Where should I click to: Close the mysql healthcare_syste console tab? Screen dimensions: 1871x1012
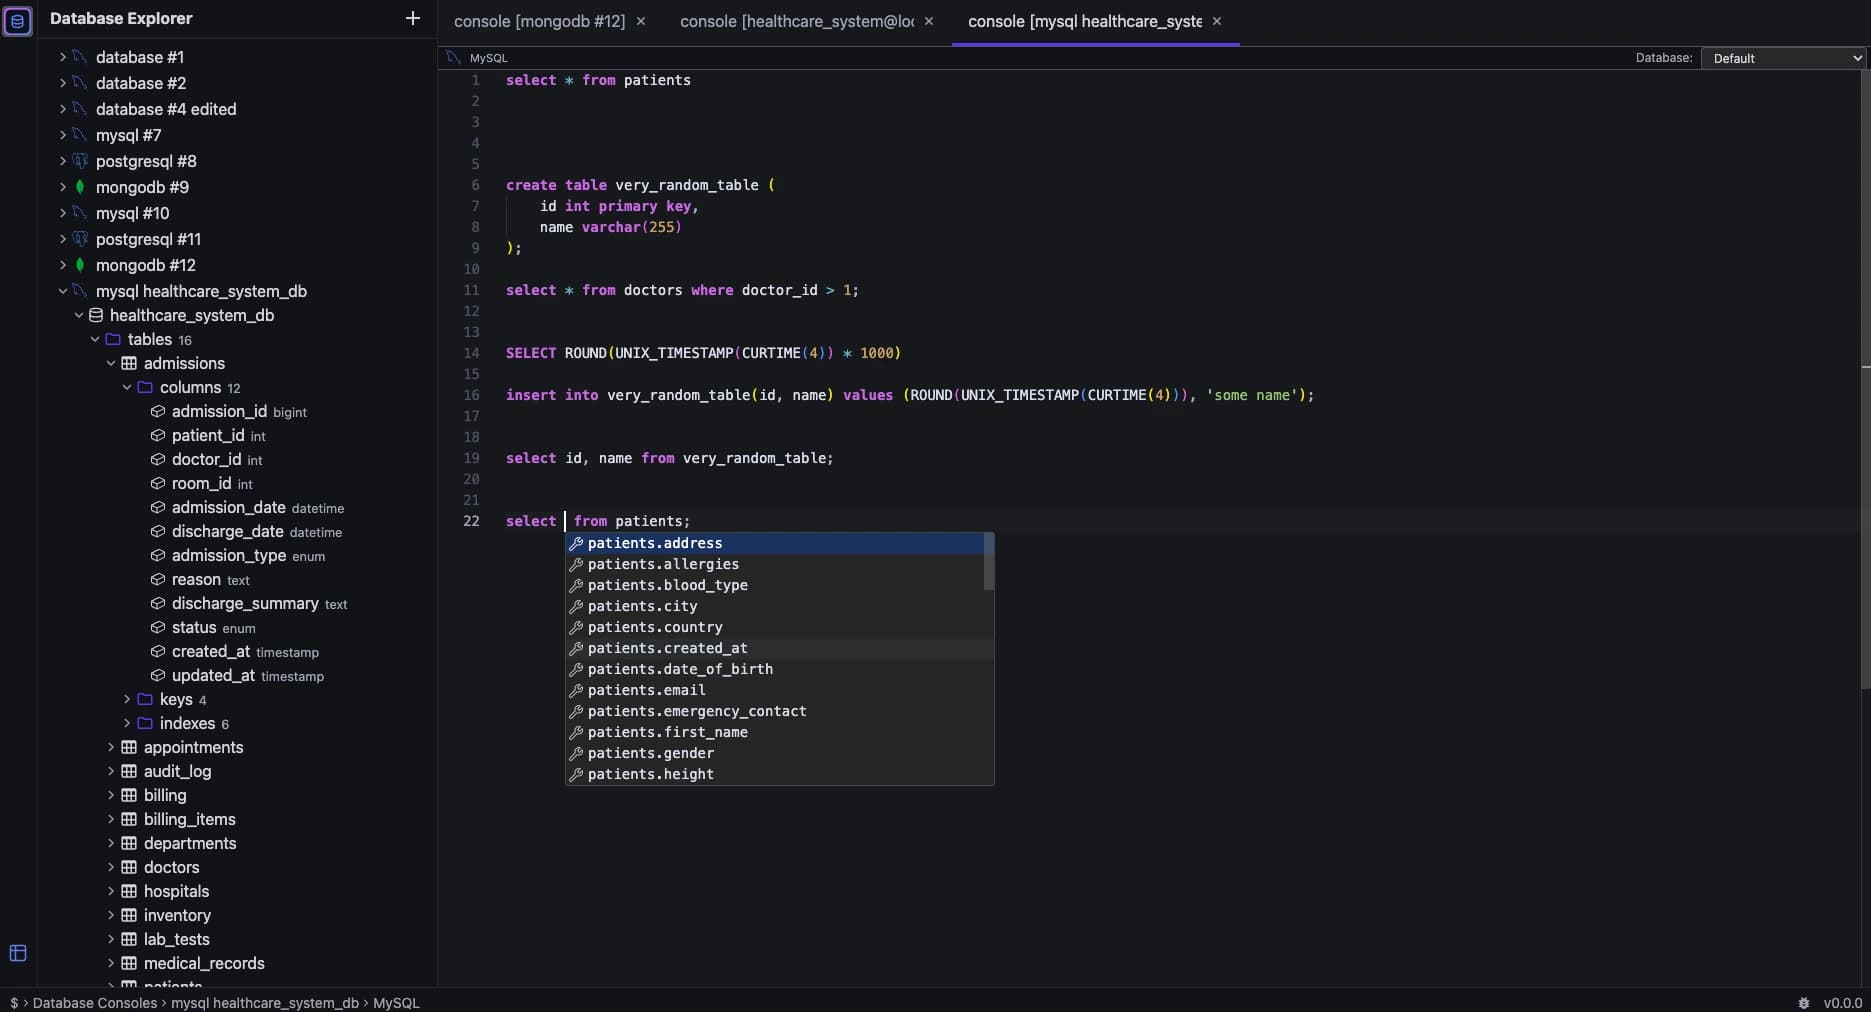(x=1217, y=20)
